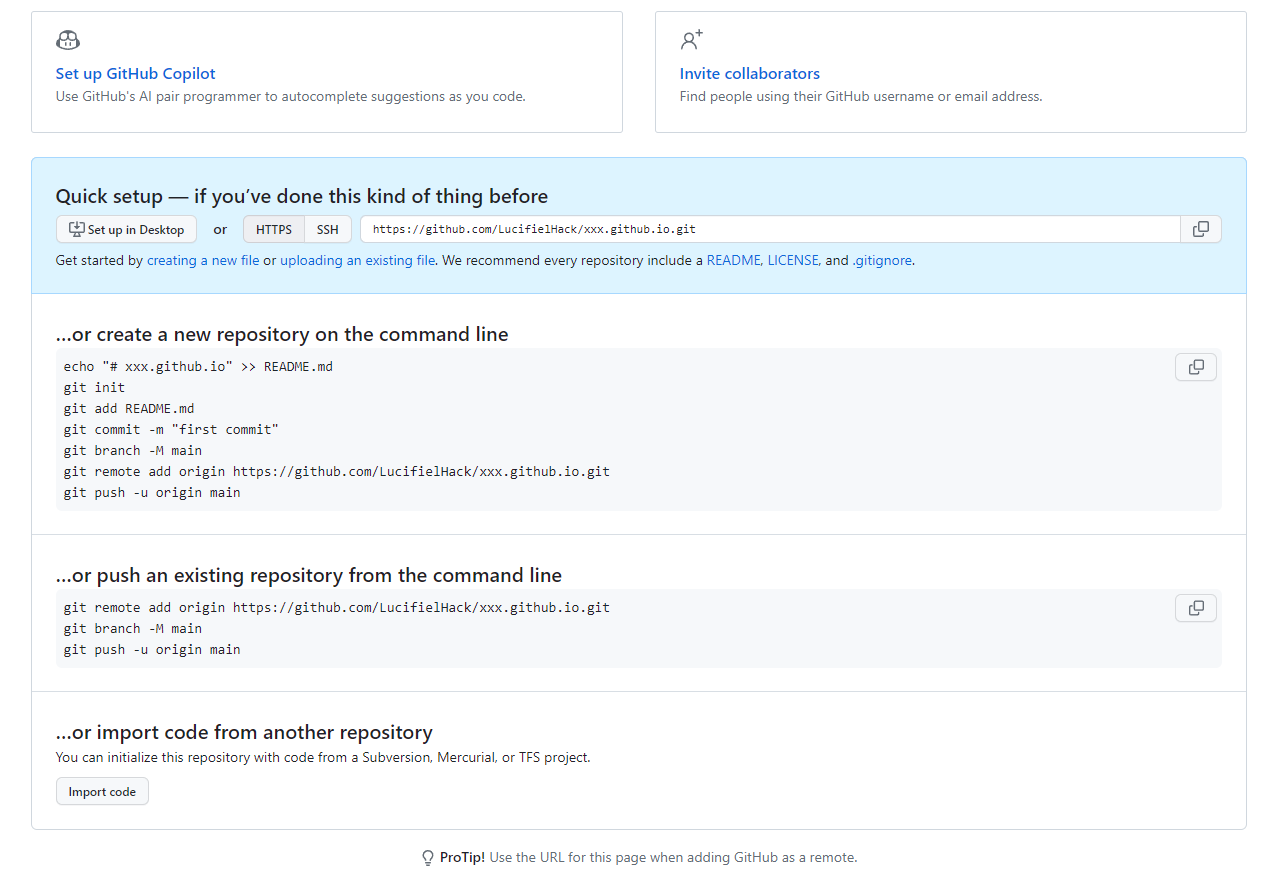Viewport: 1266px width, 887px height.
Task: Open the LICENSE link
Action: point(794,260)
